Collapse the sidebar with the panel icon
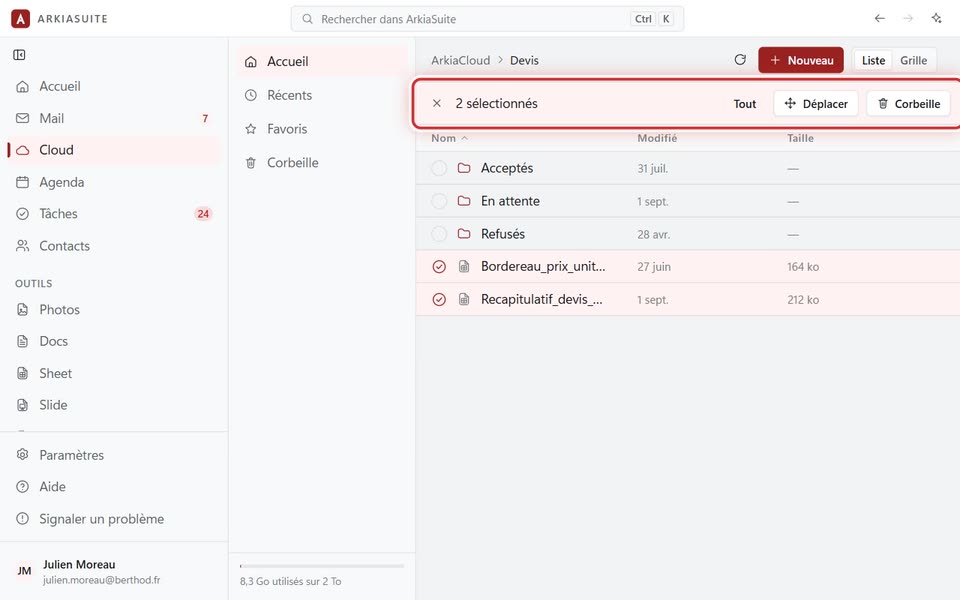This screenshot has height=600, width=960. tap(20, 55)
